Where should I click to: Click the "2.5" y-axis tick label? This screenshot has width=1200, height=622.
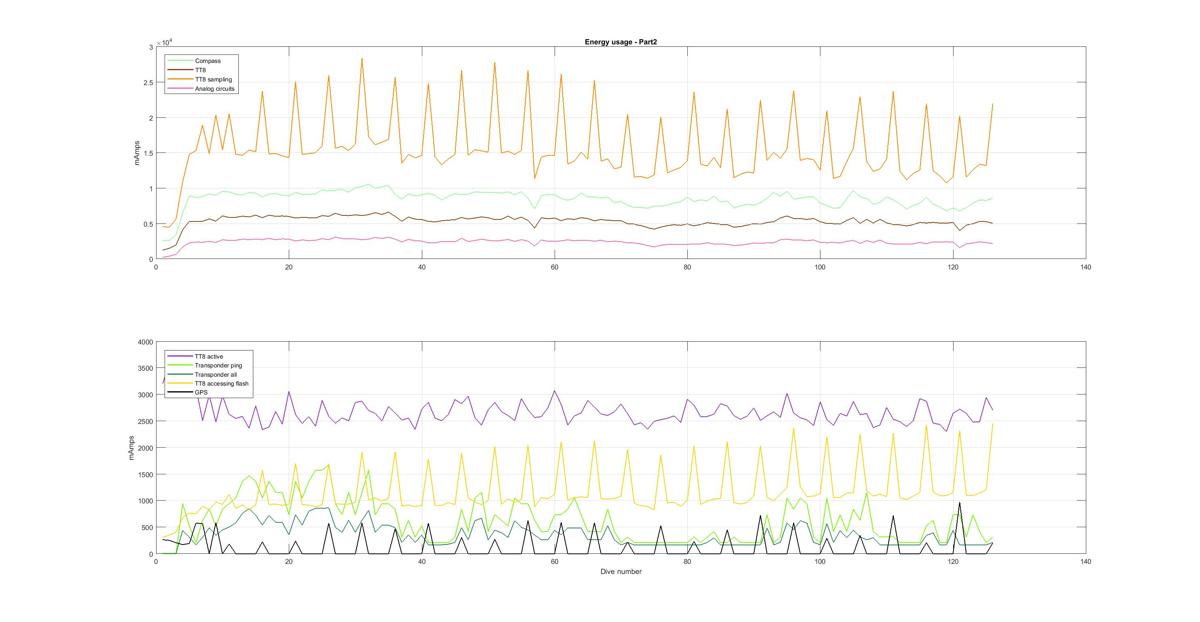click(148, 83)
